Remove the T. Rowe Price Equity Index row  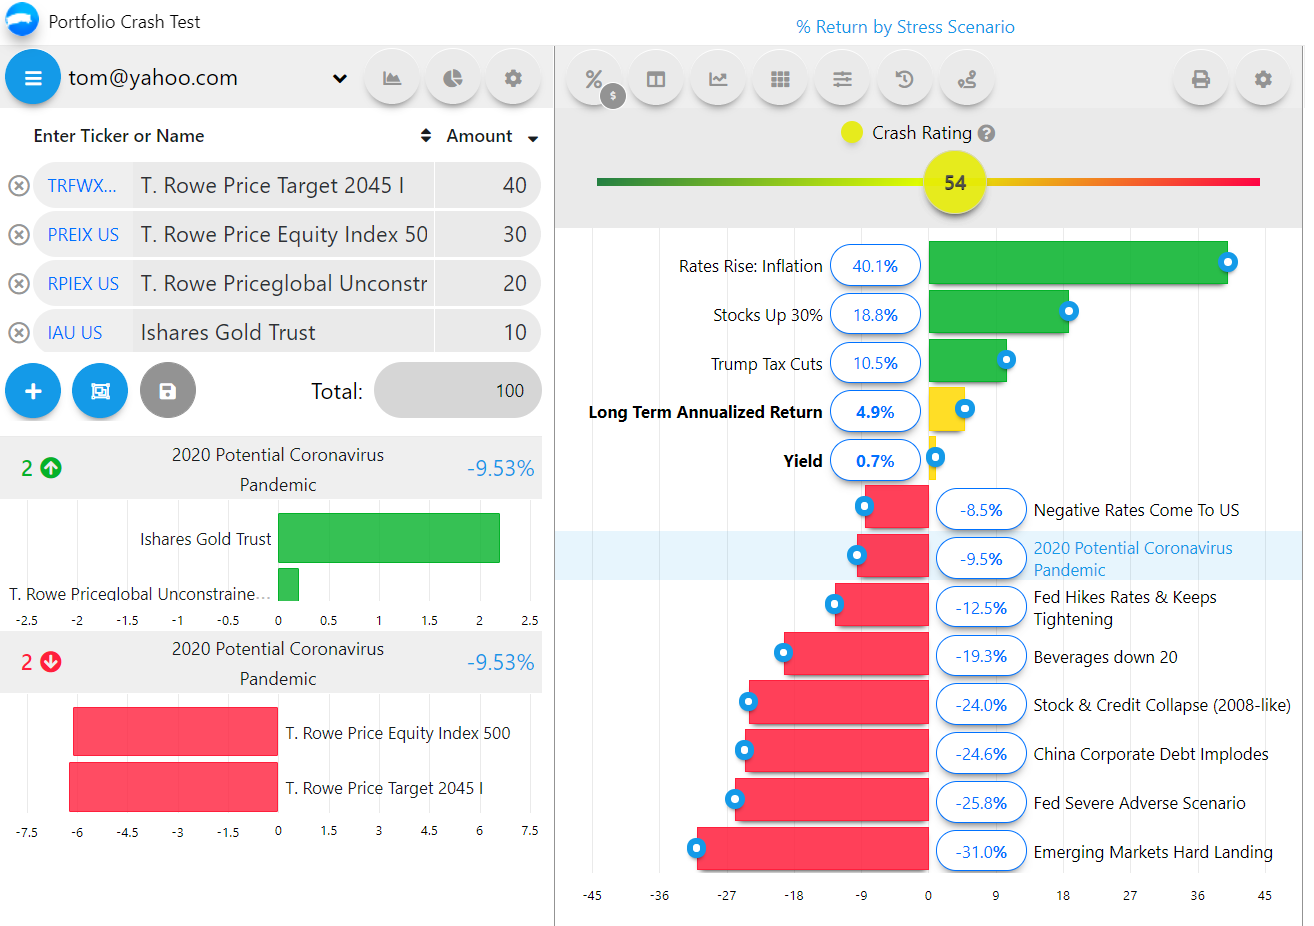18,235
